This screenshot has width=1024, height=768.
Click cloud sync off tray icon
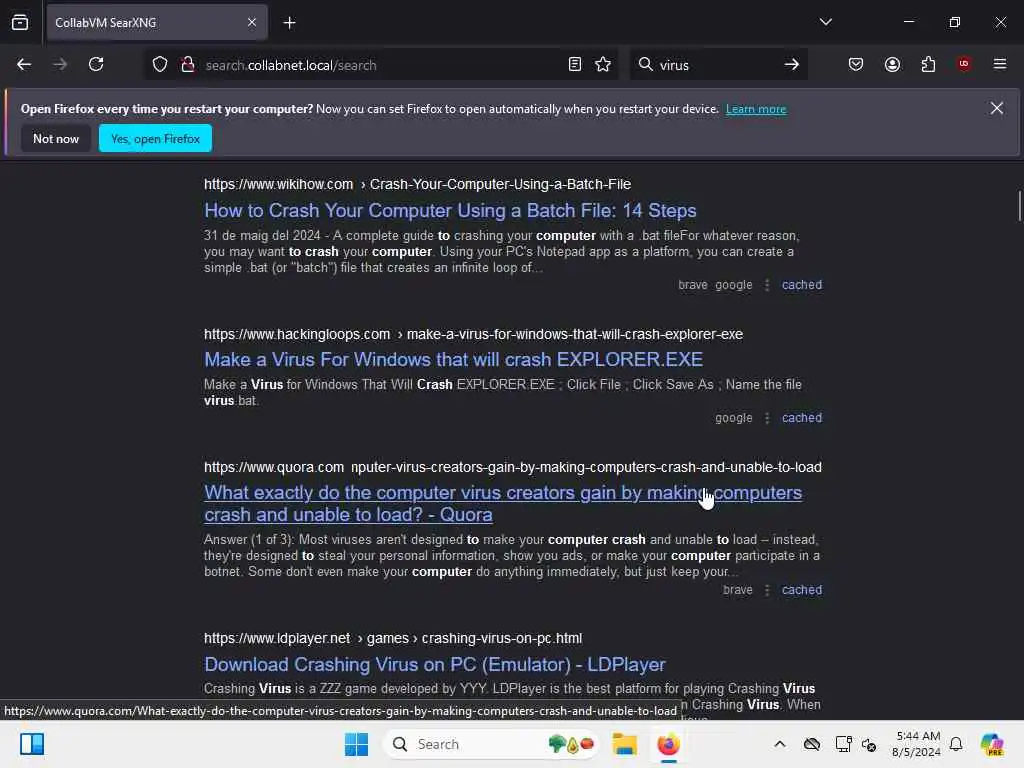pos(812,744)
